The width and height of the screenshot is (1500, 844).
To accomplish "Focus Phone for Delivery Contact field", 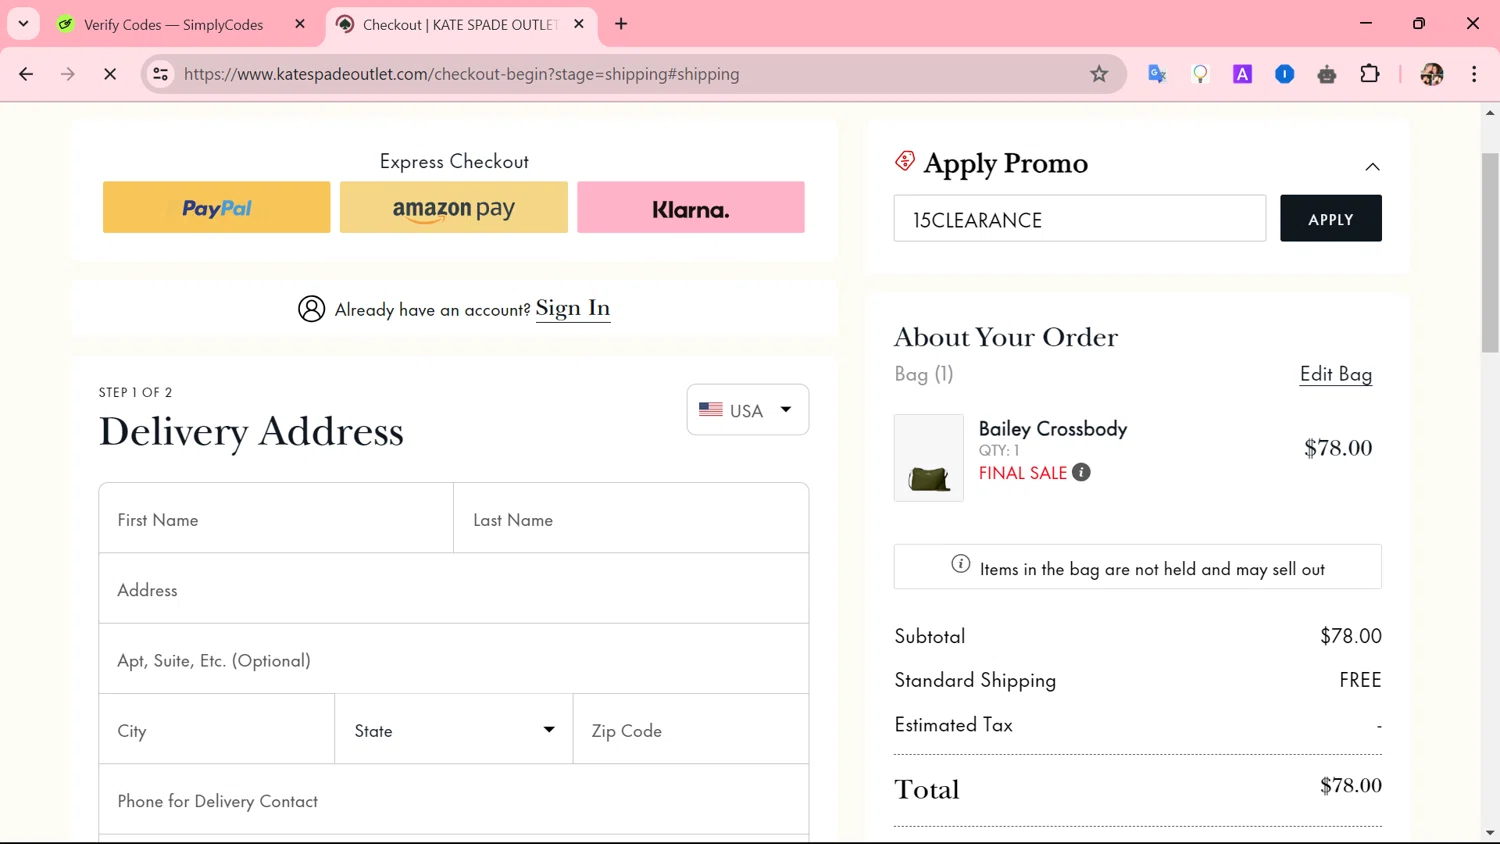I will click(x=454, y=800).
